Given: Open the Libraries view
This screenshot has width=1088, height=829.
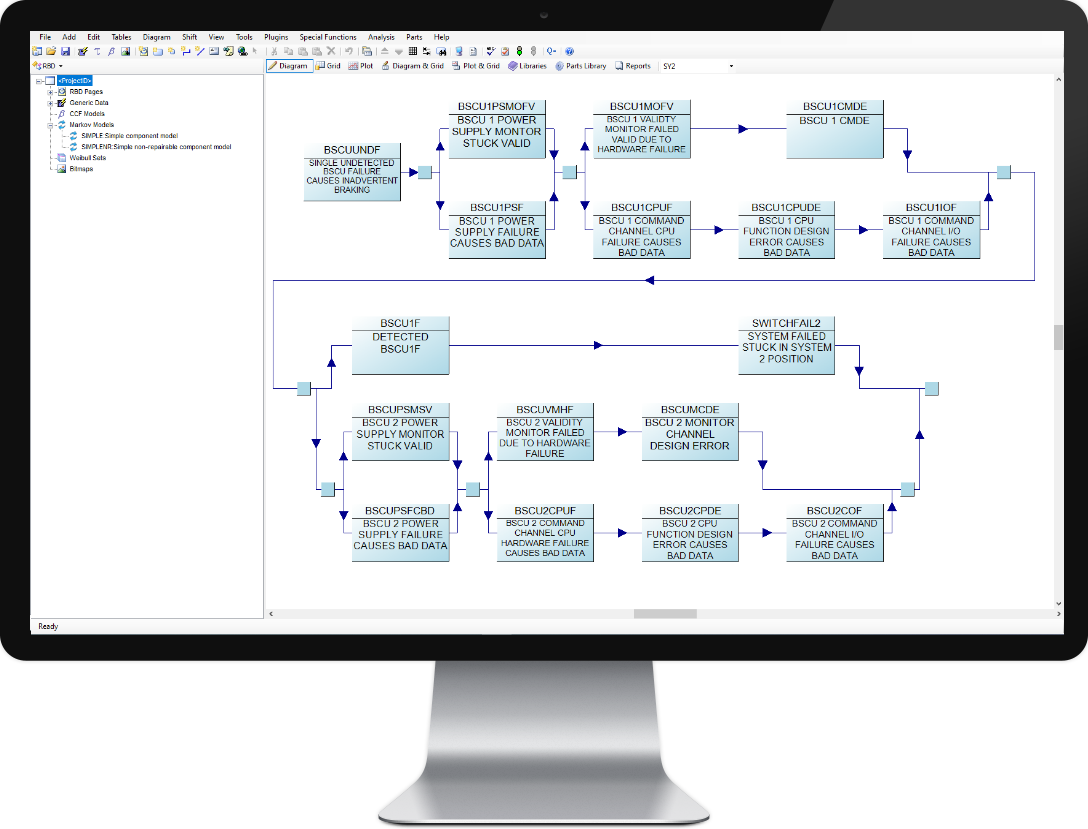Looking at the screenshot, I should 527,66.
